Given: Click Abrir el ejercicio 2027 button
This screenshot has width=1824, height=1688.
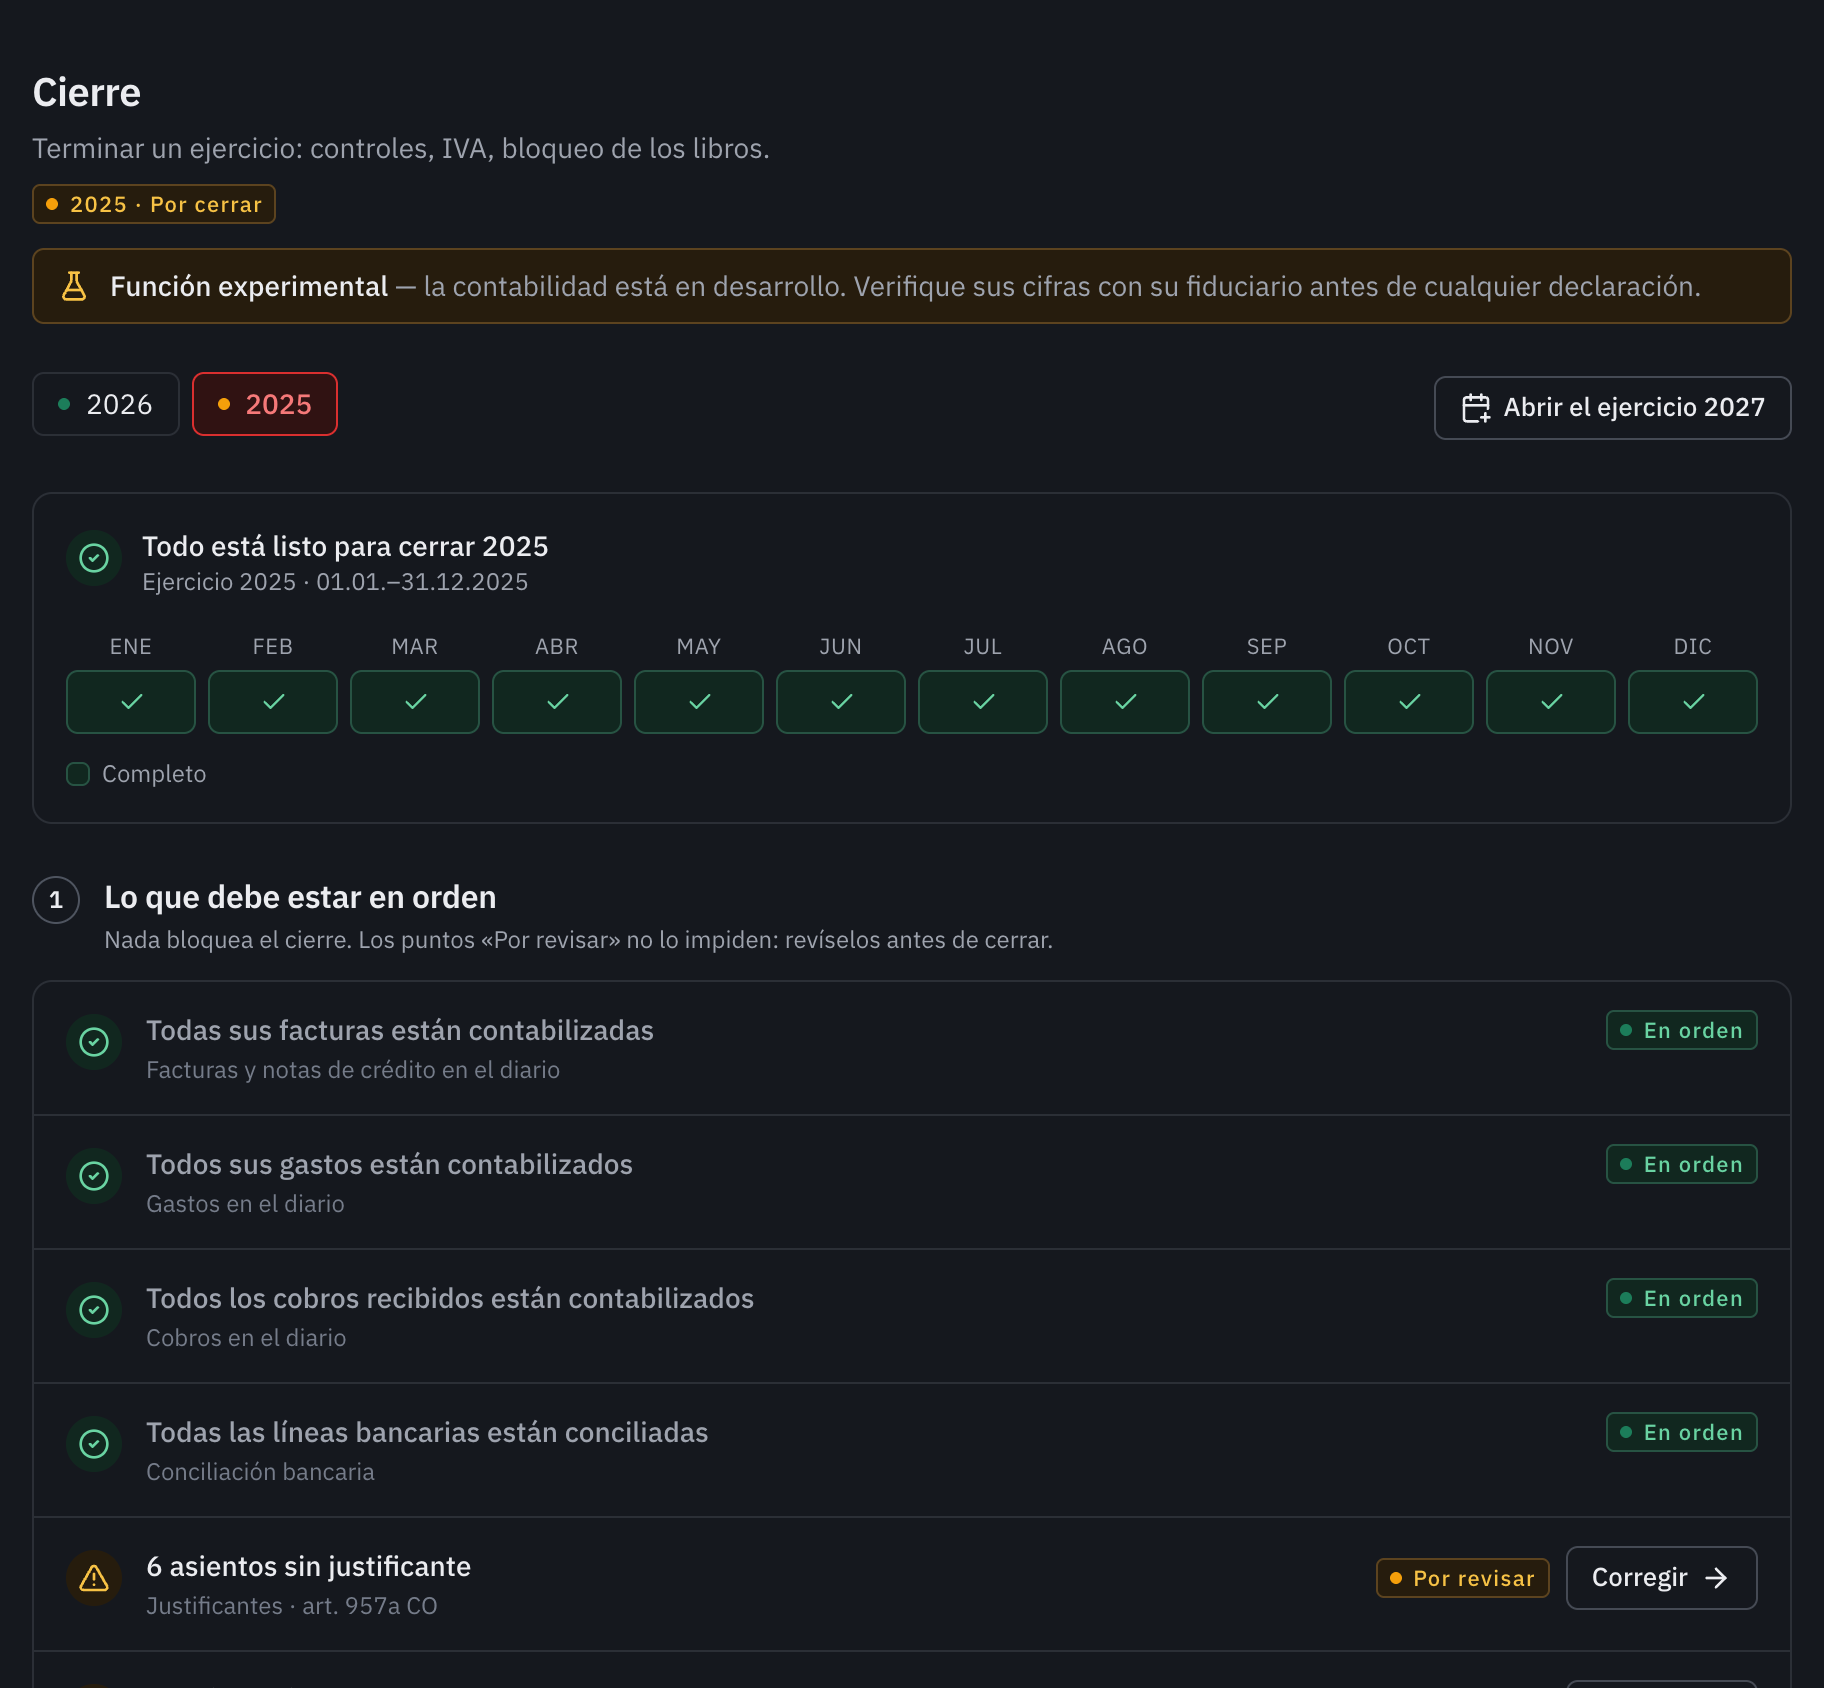Looking at the screenshot, I should [1612, 408].
